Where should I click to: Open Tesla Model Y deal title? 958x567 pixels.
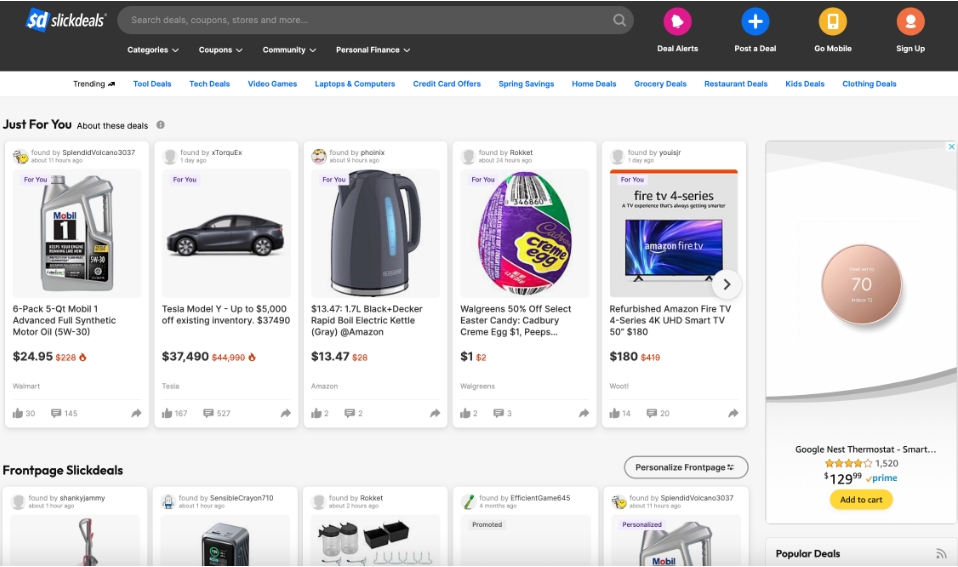pyautogui.click(x=225, y=315)
